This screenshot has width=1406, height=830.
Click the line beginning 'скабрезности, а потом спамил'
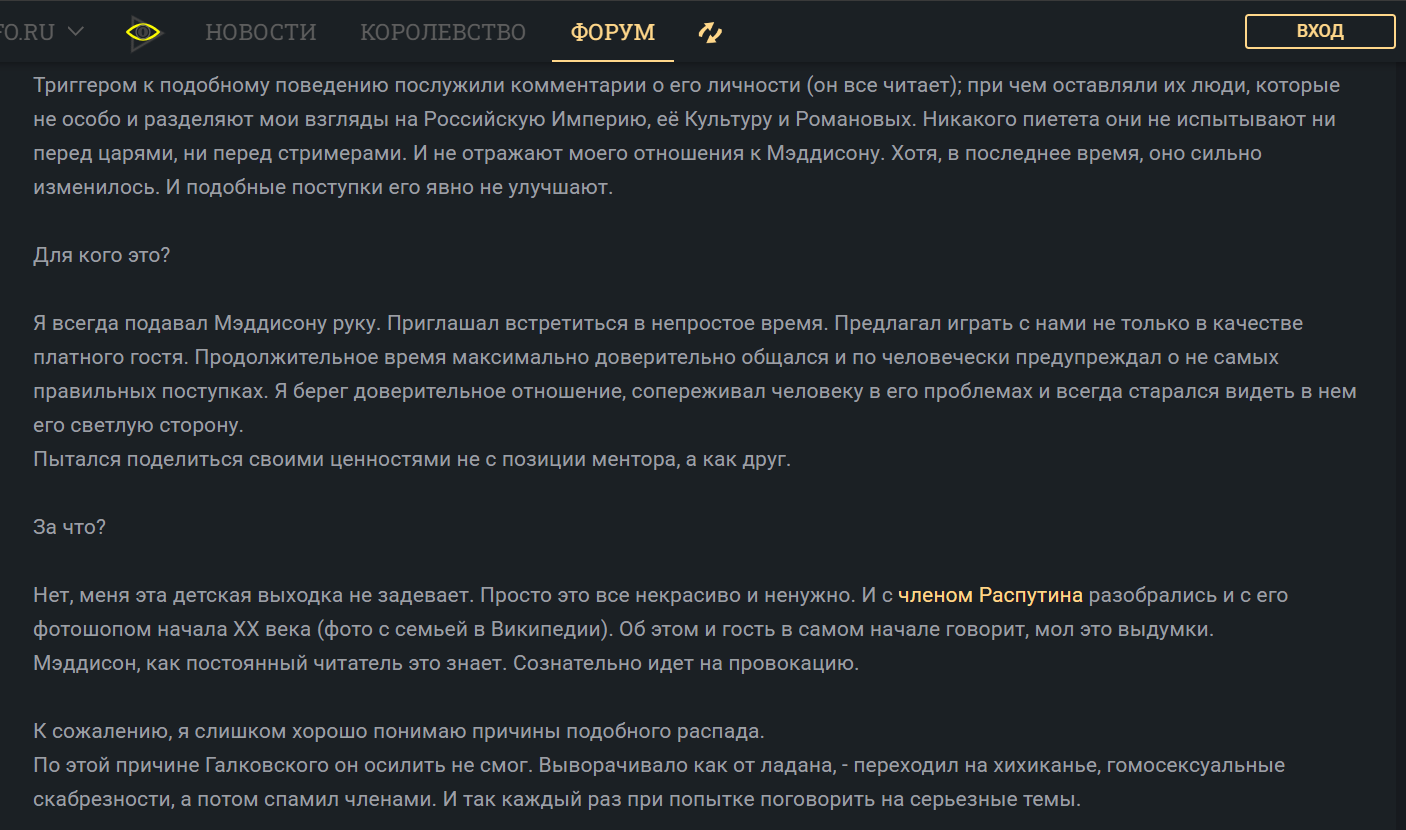[x=557, y=799]
